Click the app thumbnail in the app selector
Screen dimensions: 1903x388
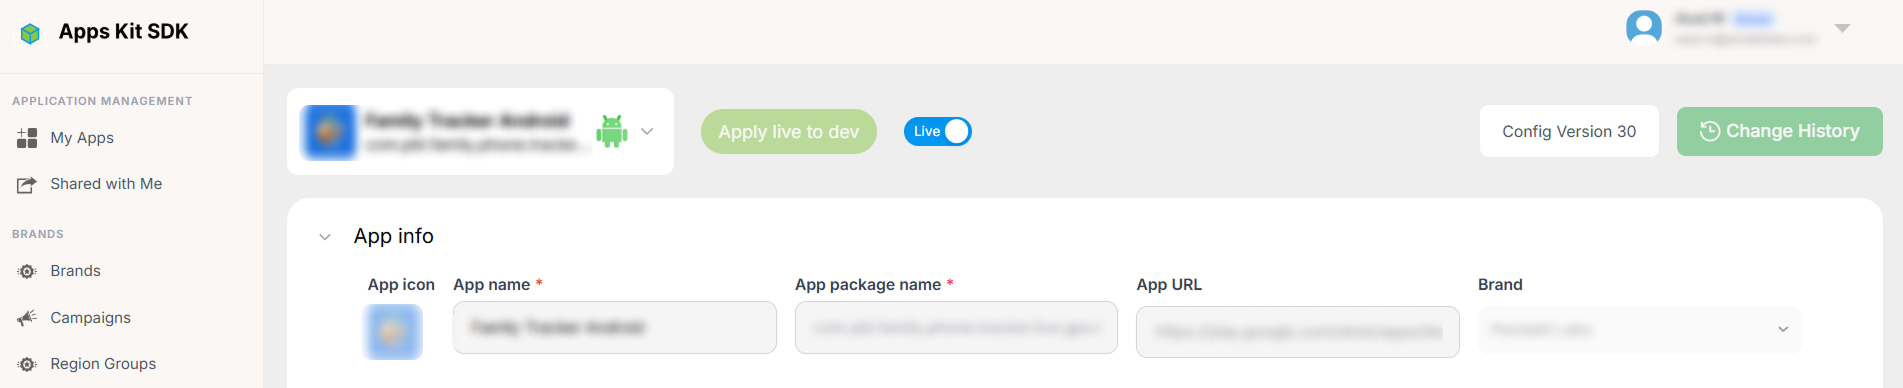click(329, 132)
